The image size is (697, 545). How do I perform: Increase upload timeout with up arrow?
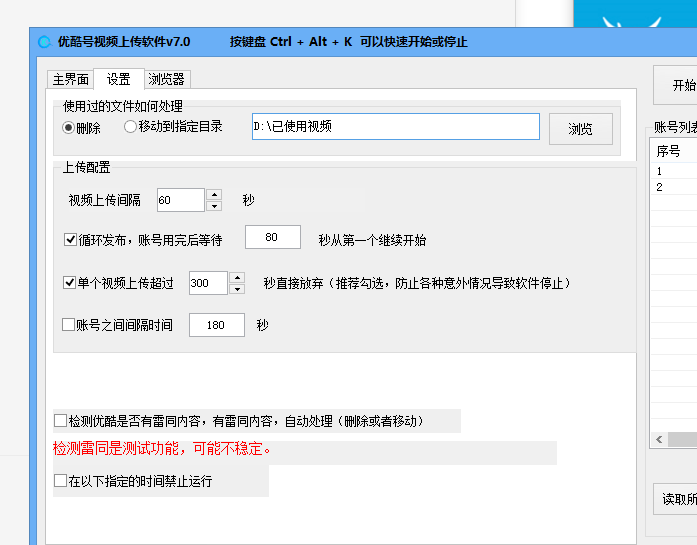tap(237, 278)
